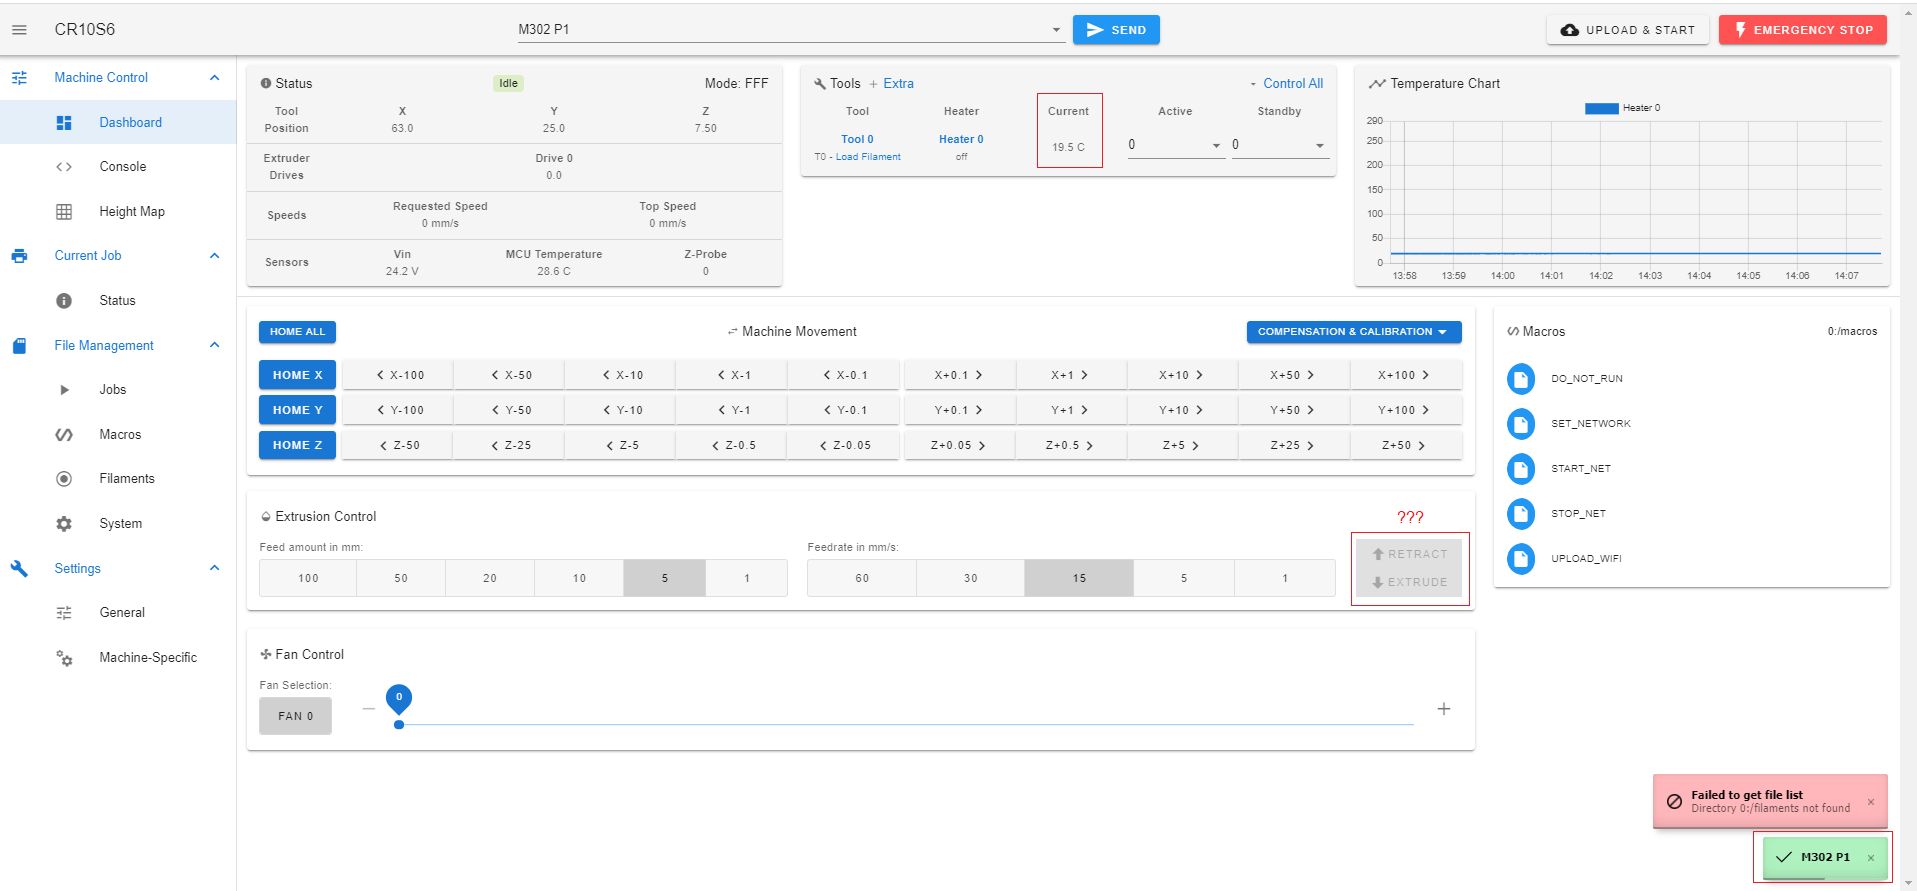
Task: Decrease fan speed with minus icon
Action: coord(369,709)
